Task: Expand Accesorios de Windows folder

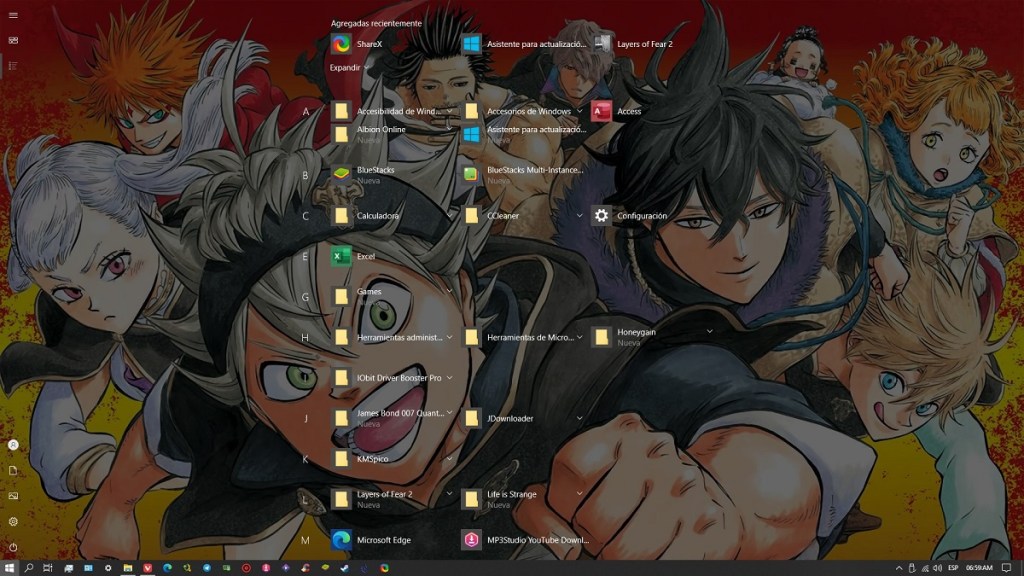Action: (x=579, y=111)
